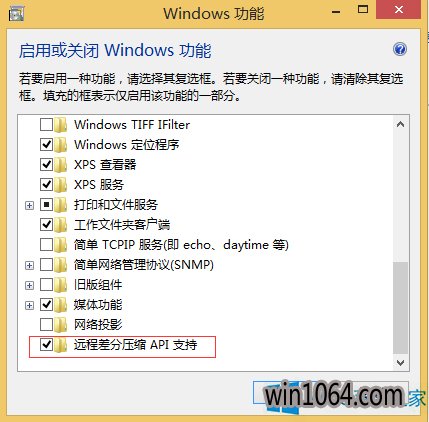Click the Windows Features title bar icon
The image size is (429, 422).
(x=16, y=14)
